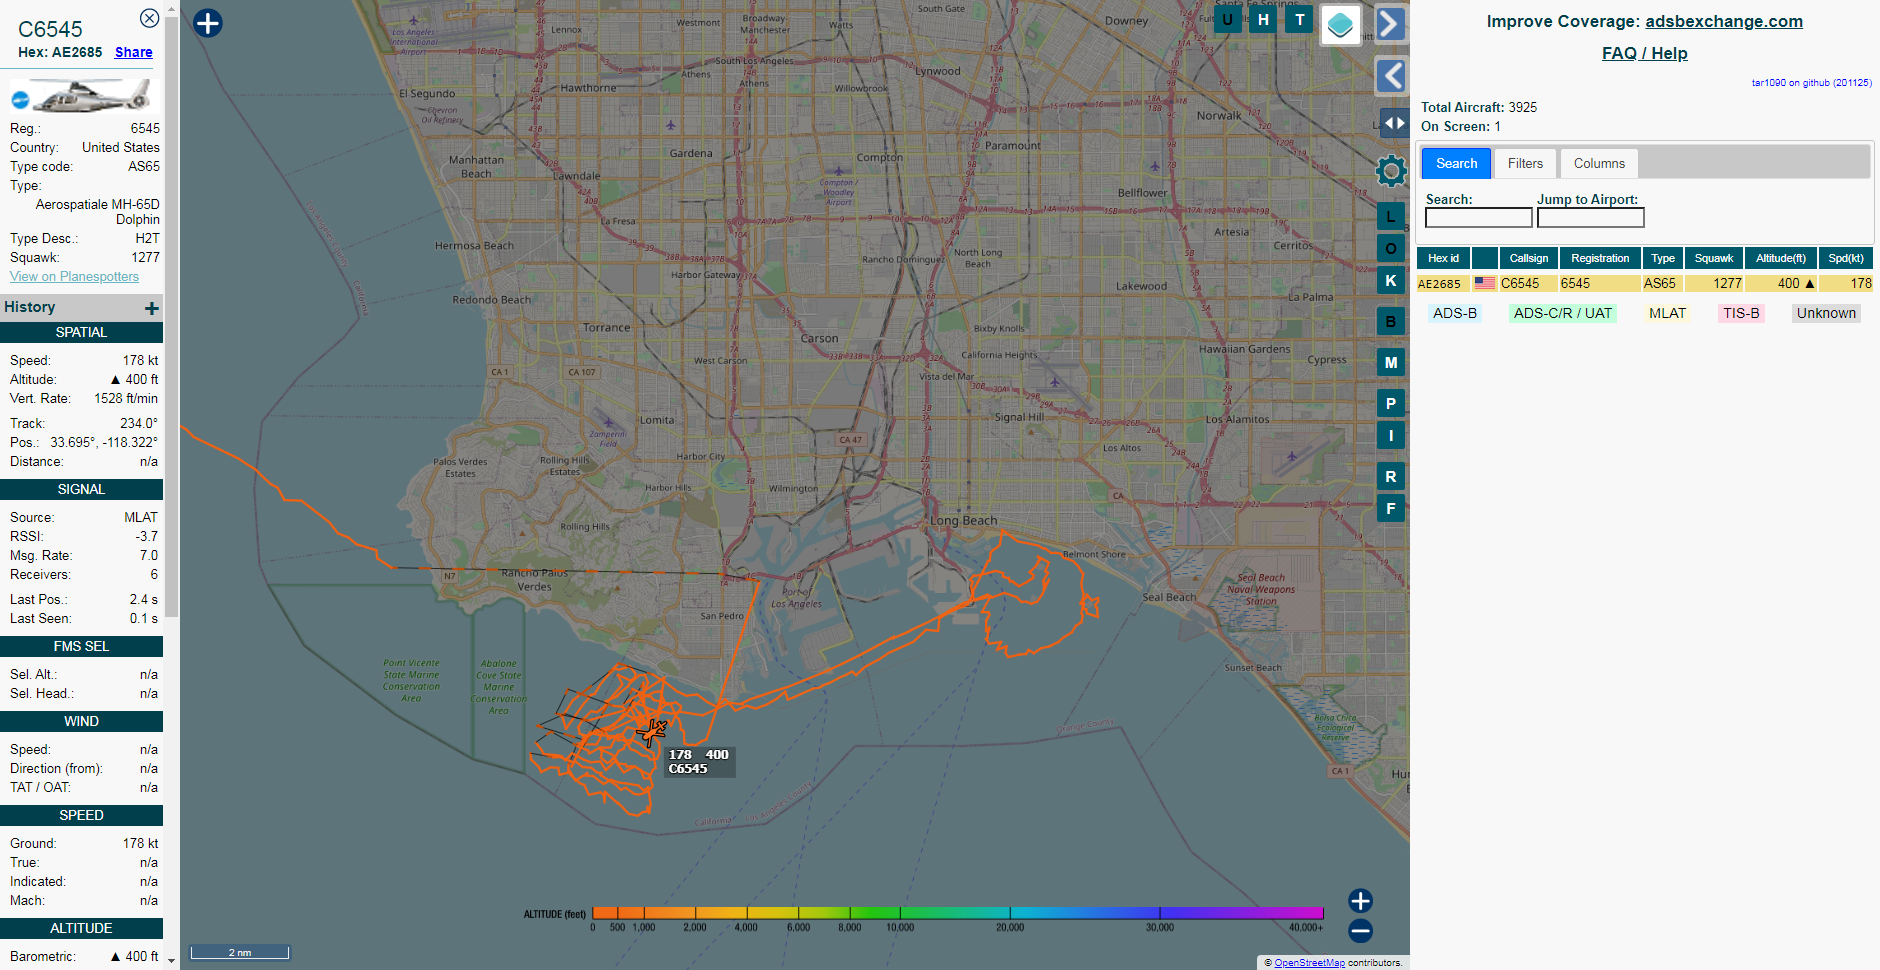
Task: Collapse the SIGNAL section header
Action: click(81, 489)
